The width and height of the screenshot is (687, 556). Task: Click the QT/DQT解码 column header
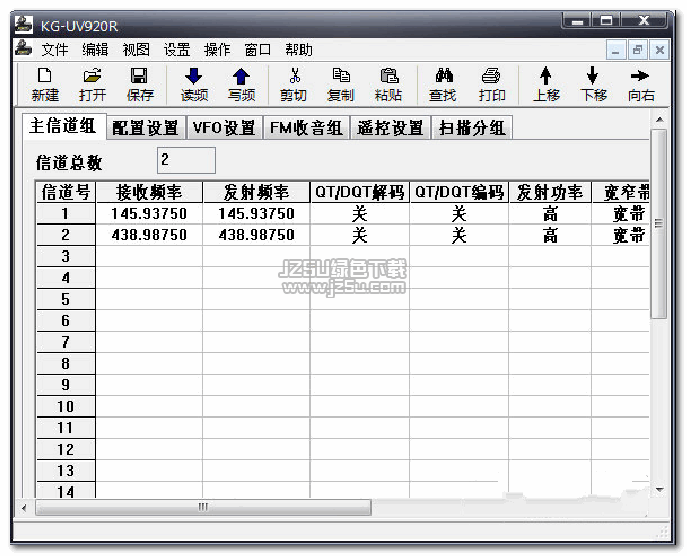pyautogui.click(x=360, y=192)
